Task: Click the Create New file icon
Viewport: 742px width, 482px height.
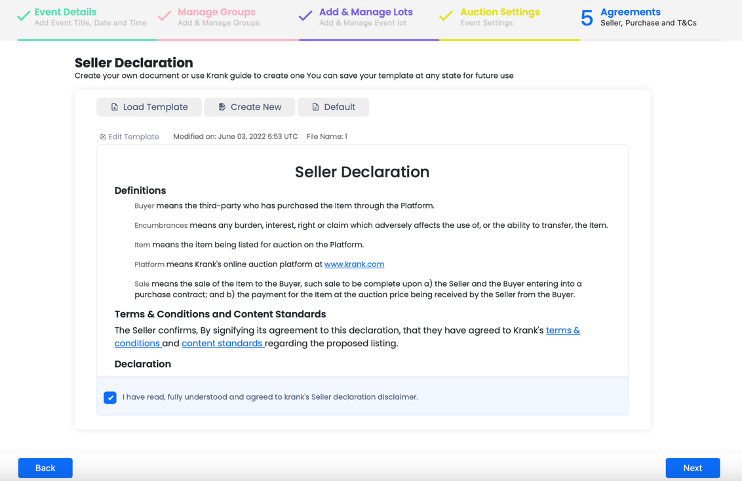Action: point(221,107)
